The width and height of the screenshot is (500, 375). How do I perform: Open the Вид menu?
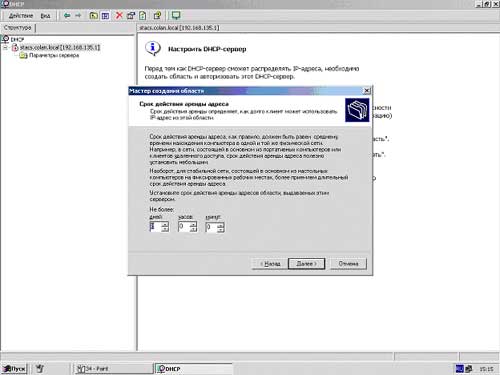coord(45,16)
